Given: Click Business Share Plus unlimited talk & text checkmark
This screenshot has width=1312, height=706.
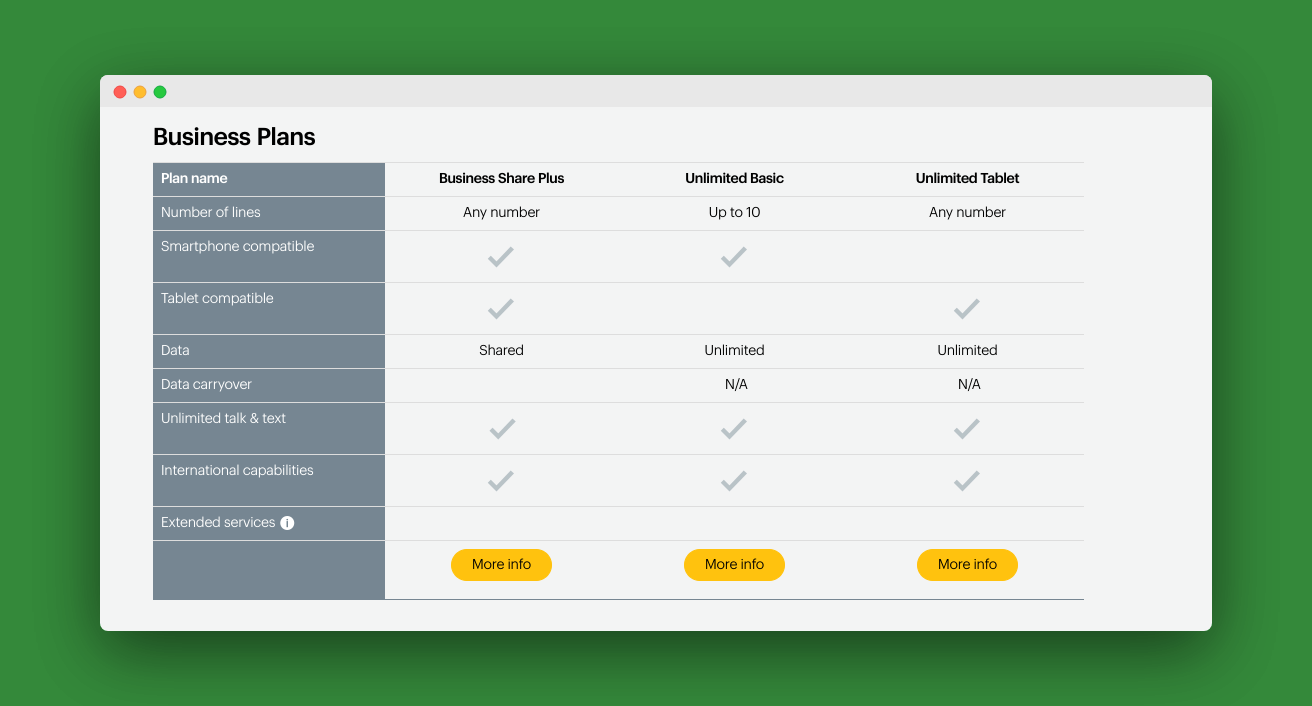Looking at the screenshot, I should [501, 429].
